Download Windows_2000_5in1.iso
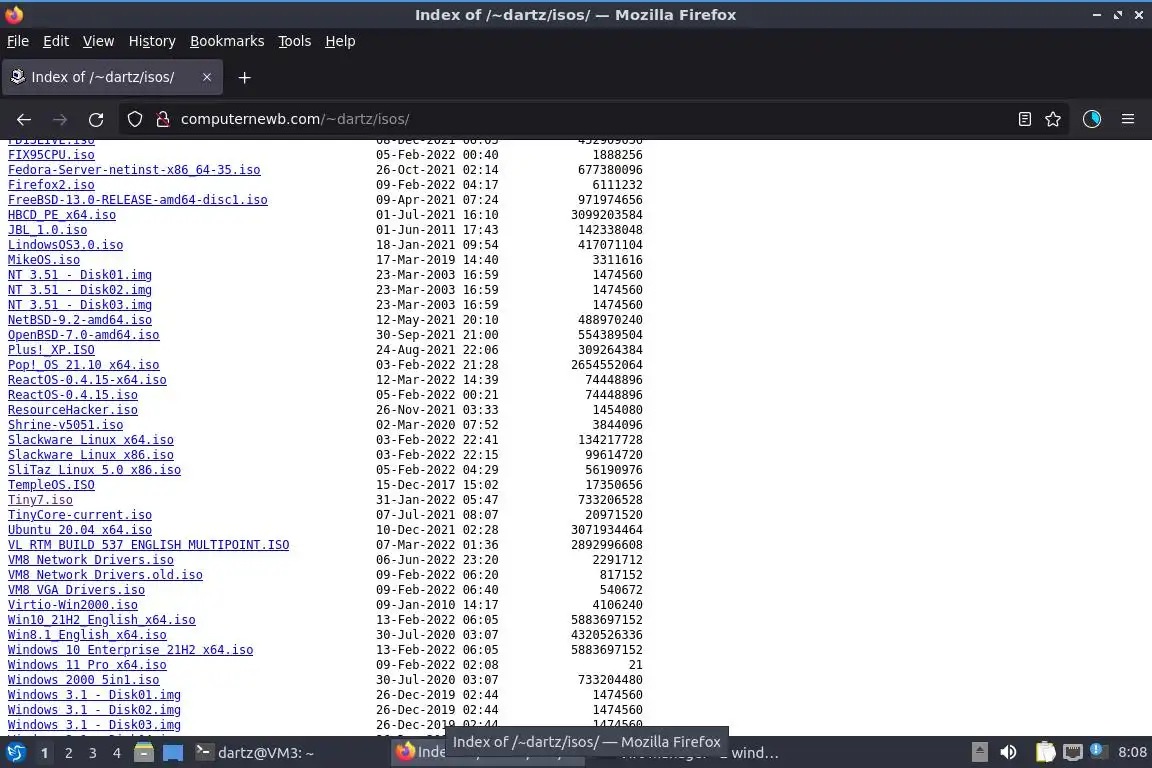The height and width of the screenshot is (768, 1152). (x=84, y=680)
